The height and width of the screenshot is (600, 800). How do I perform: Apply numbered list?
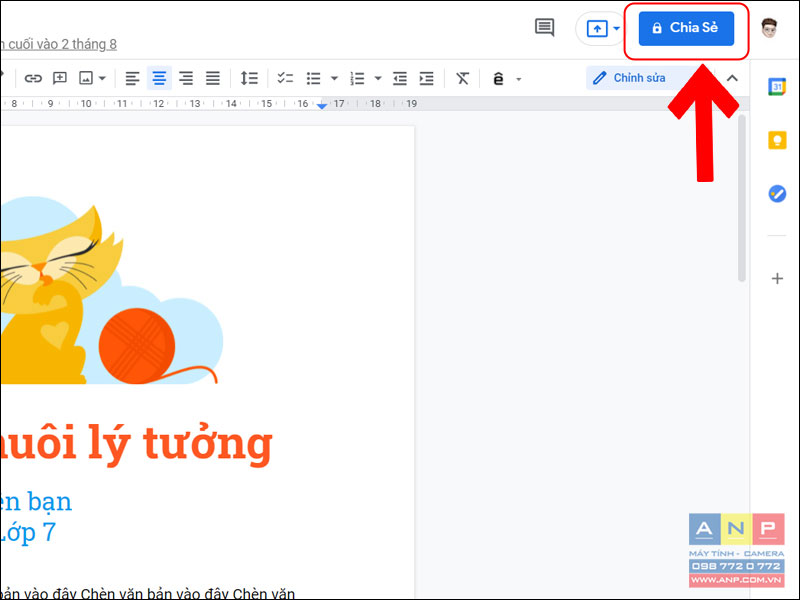pos(357,79)
